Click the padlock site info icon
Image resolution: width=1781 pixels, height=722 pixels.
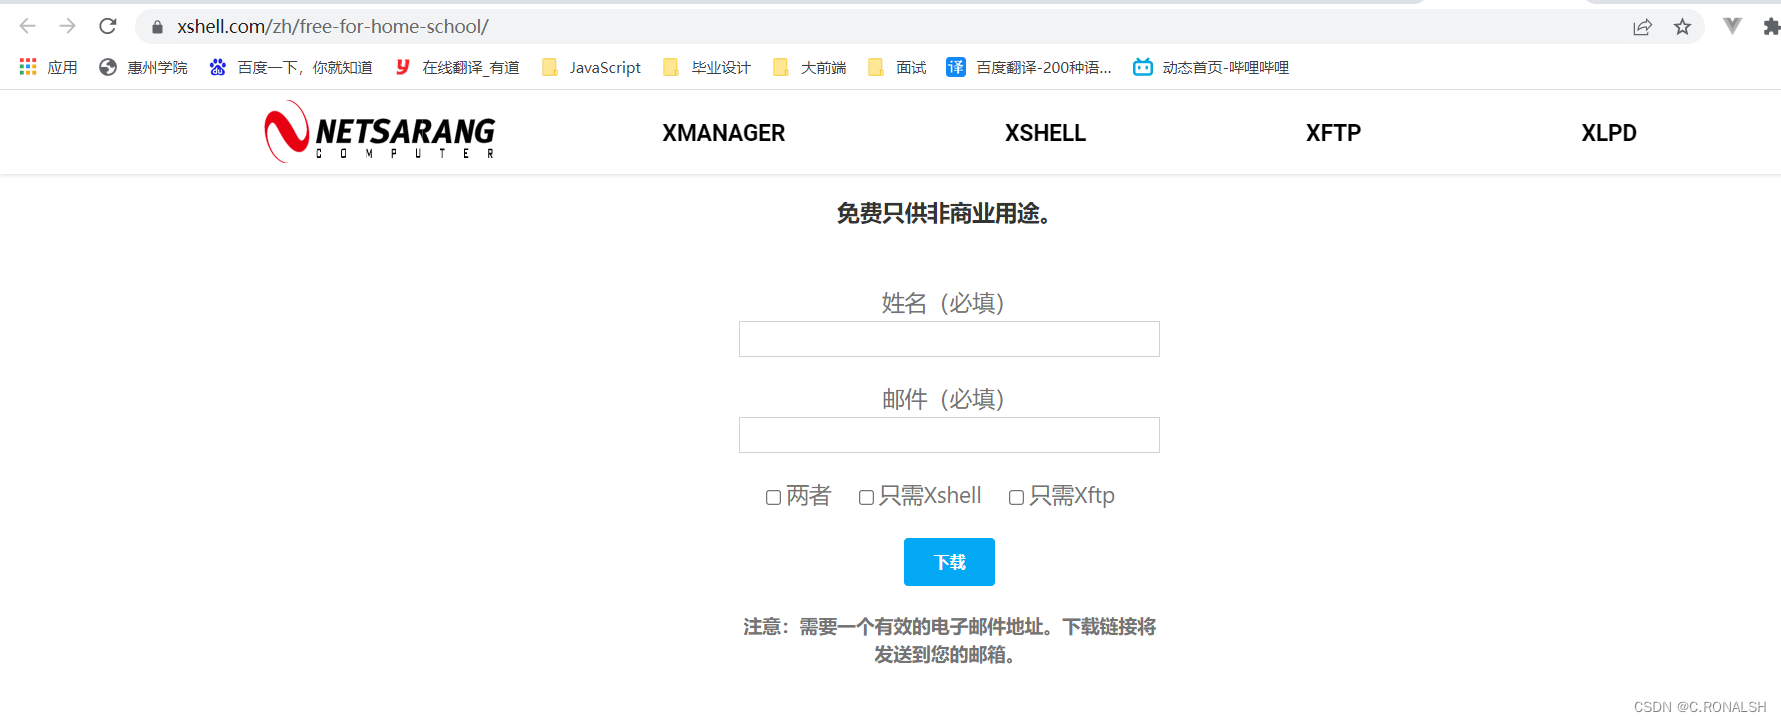click(157, 27)
